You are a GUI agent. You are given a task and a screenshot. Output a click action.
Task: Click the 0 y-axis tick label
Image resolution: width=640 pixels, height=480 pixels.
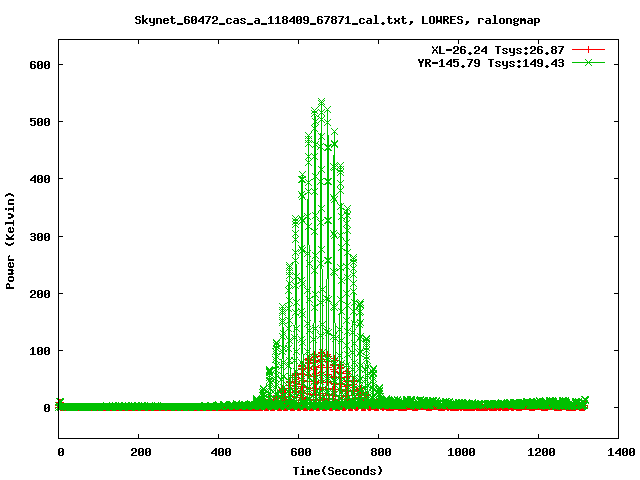tap(47, 408)
